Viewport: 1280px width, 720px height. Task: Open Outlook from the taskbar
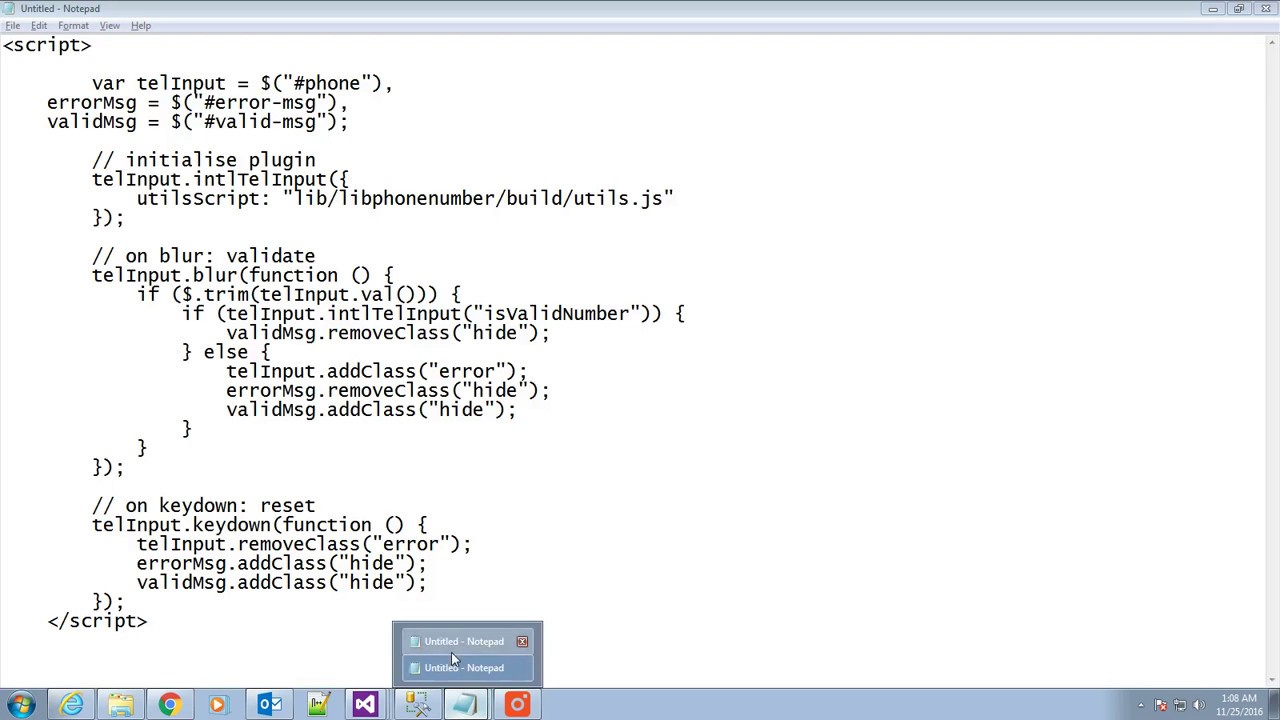pyautogui.click(x=268, y=705)
